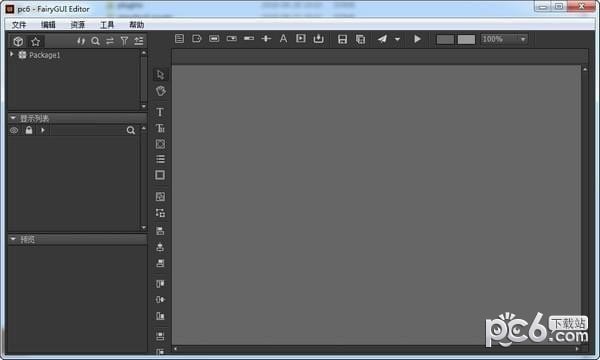
Task: Save with the floppy disk icon
Action: (342, 39)
